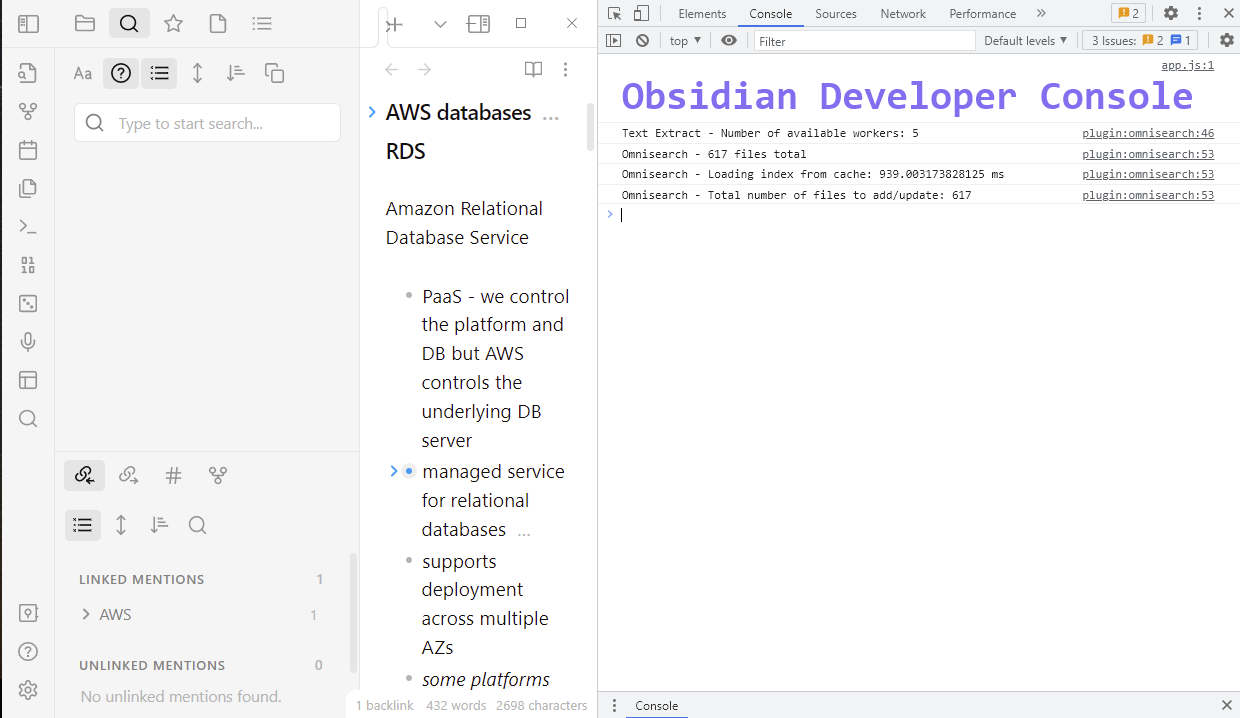Toggle the right sidebar in Obsidian

click(478, 24)
